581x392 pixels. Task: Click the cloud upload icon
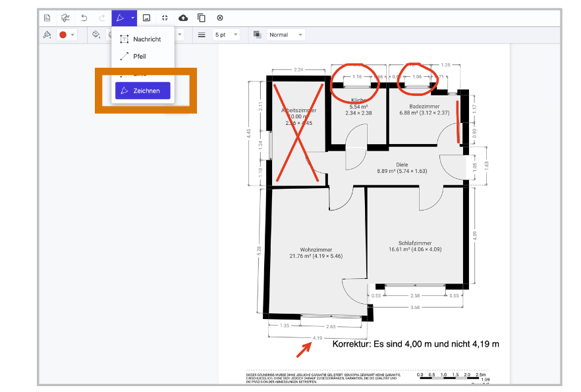coord(183,18)
